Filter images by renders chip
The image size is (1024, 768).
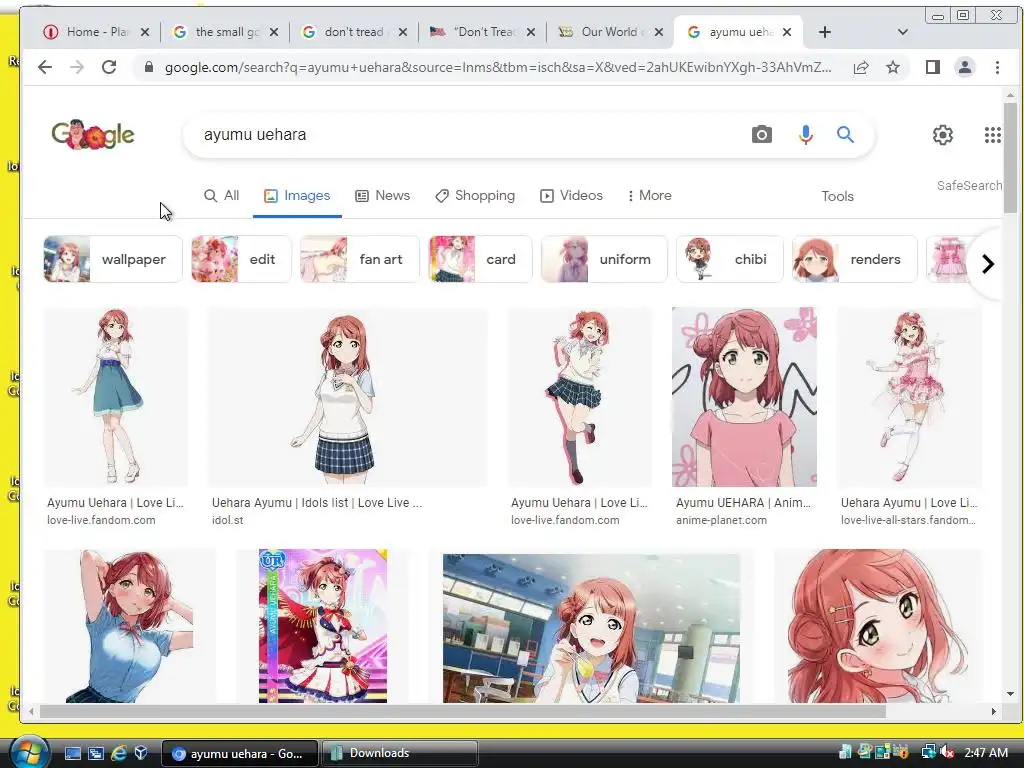click(855, 259)
